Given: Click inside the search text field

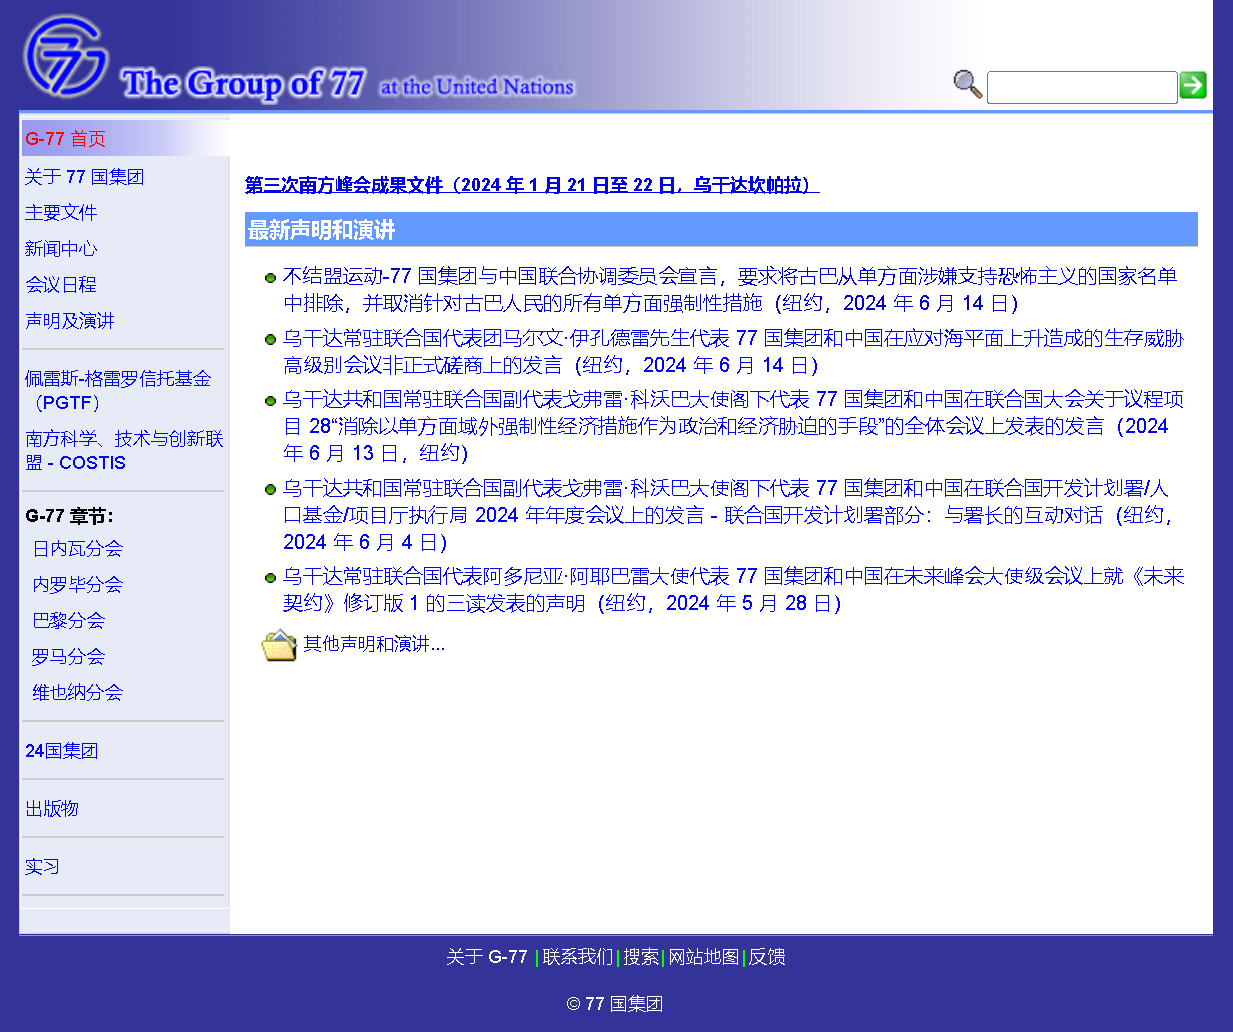Looking at the screenshot, I should [1081, 87].
